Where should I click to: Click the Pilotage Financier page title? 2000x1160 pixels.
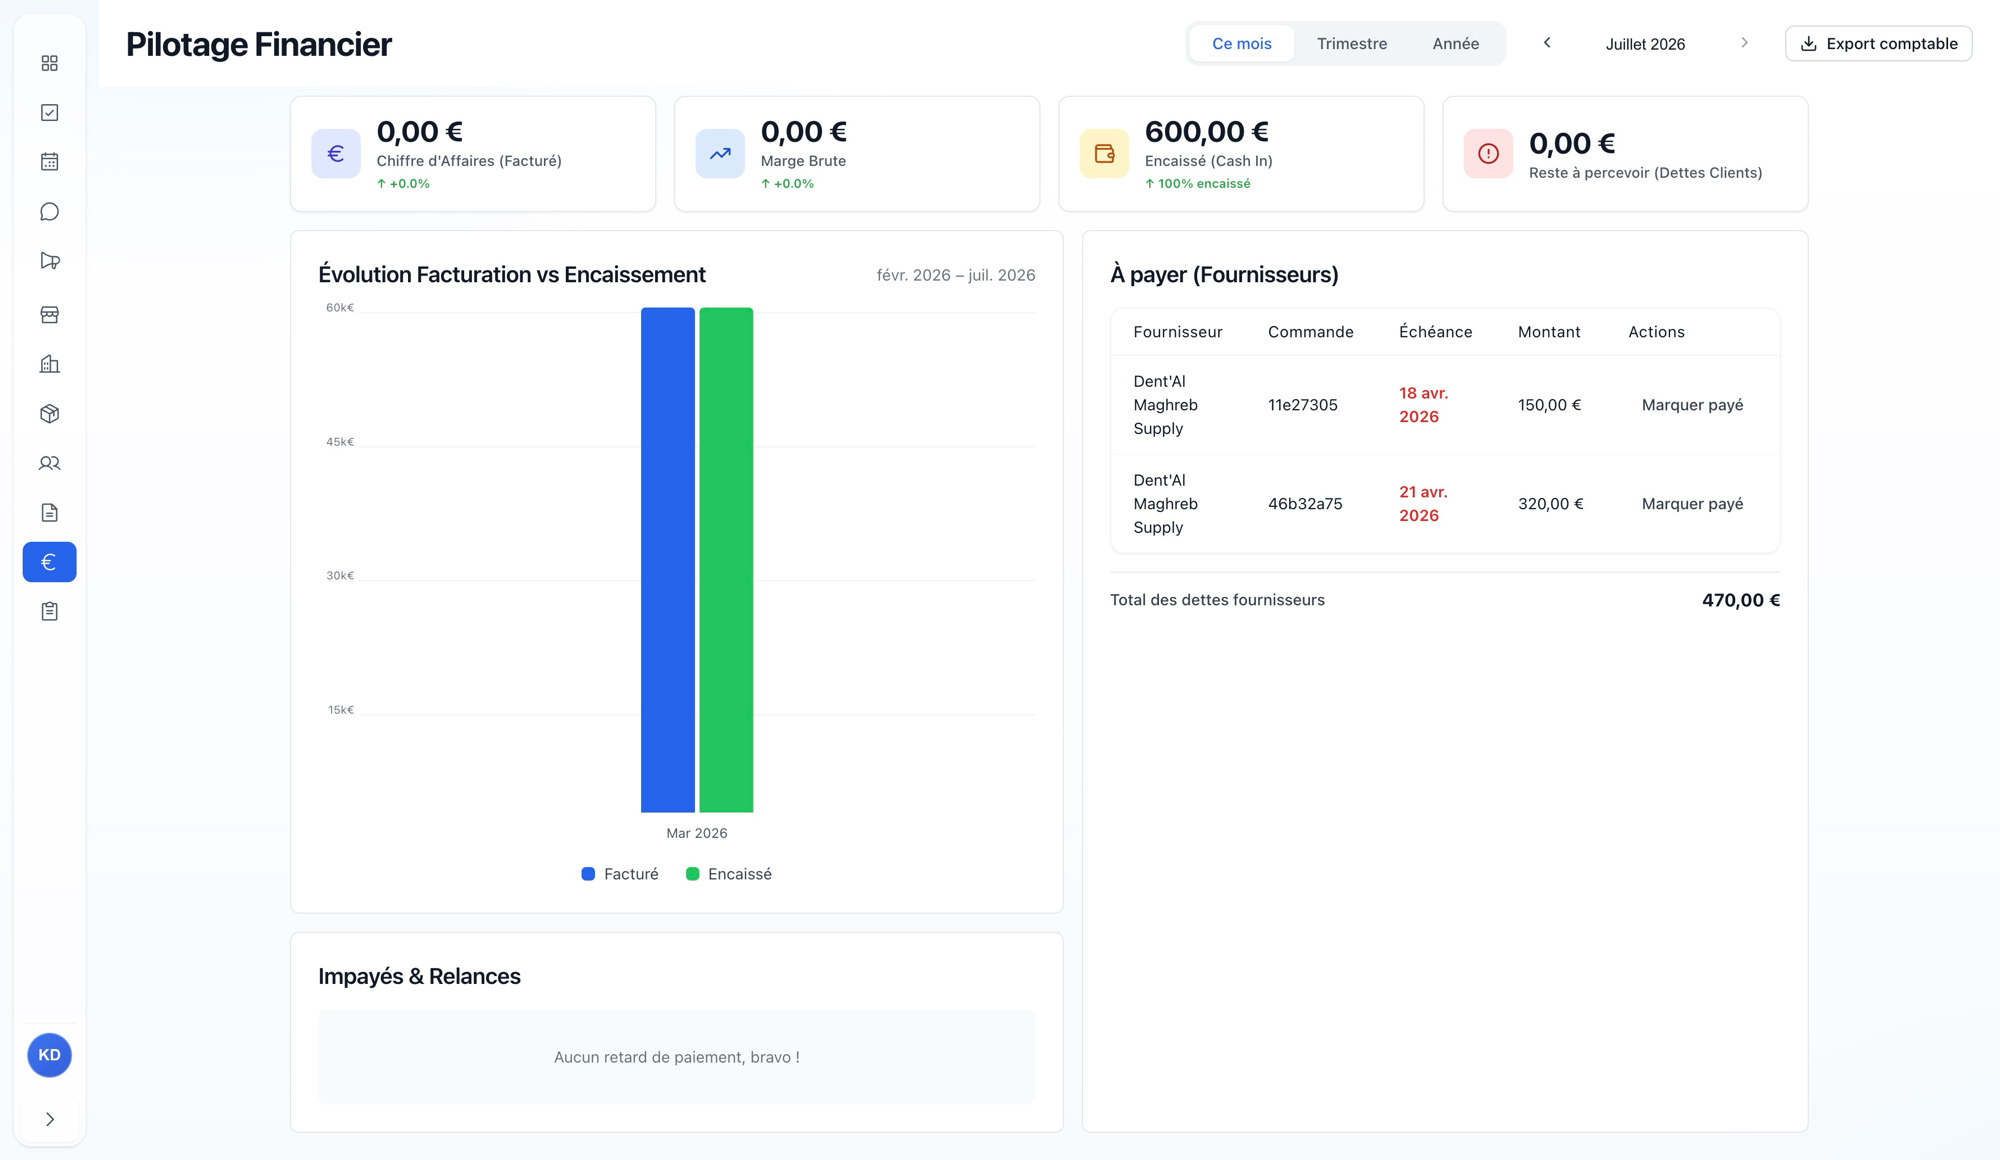click(259, 44)
